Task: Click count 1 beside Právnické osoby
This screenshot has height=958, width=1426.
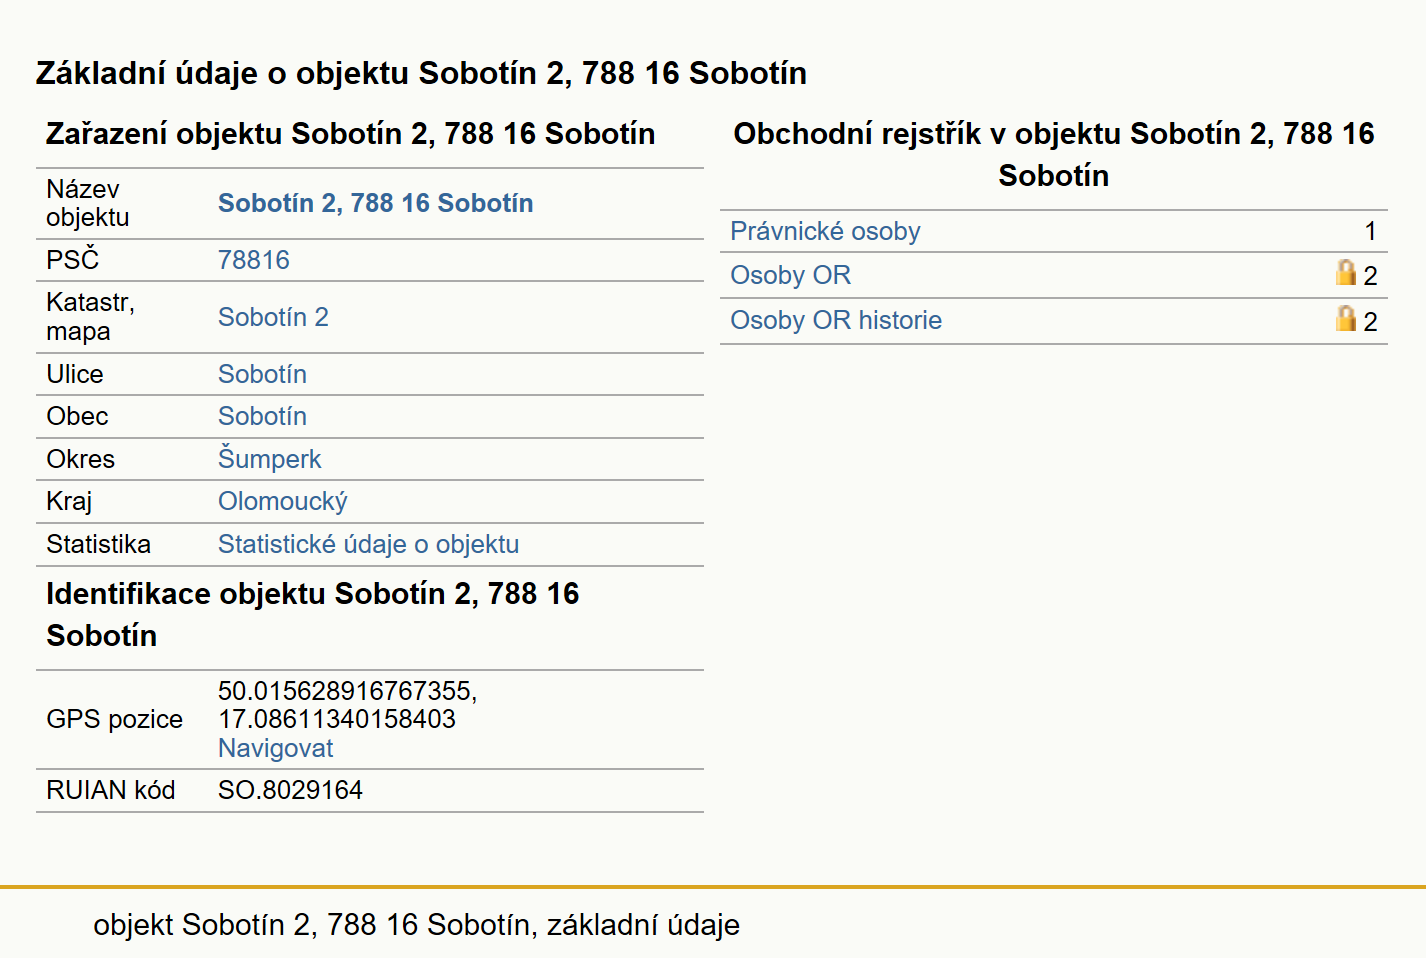Action: point(1371,231)
